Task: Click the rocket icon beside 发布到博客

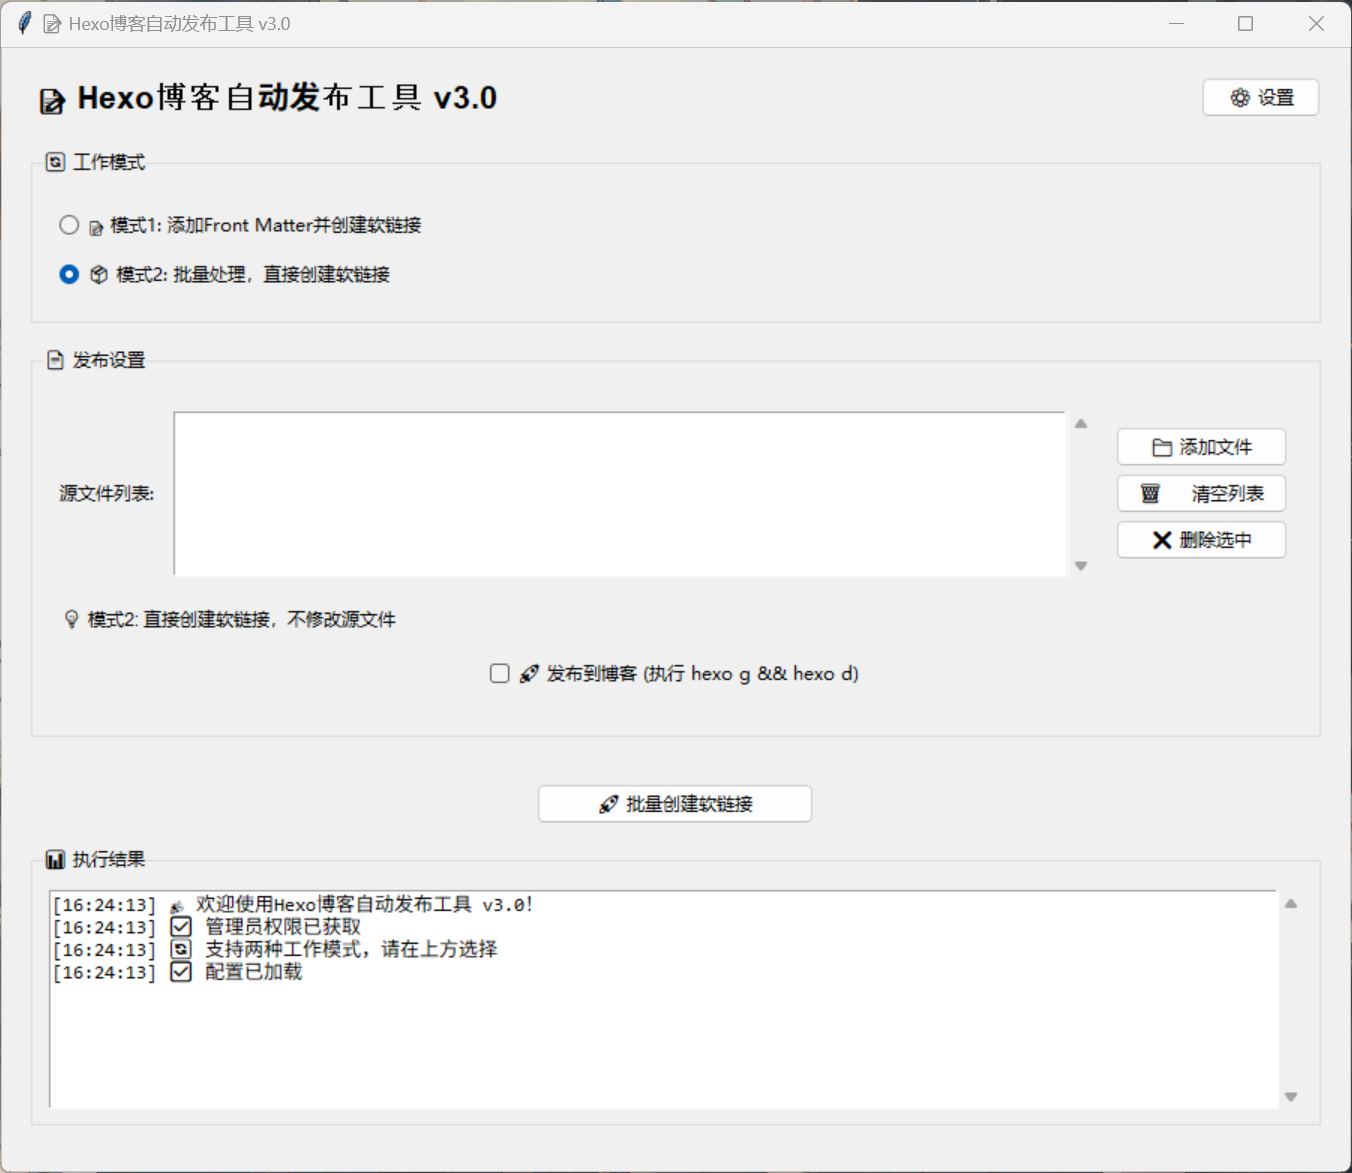Action: point(529,674)
